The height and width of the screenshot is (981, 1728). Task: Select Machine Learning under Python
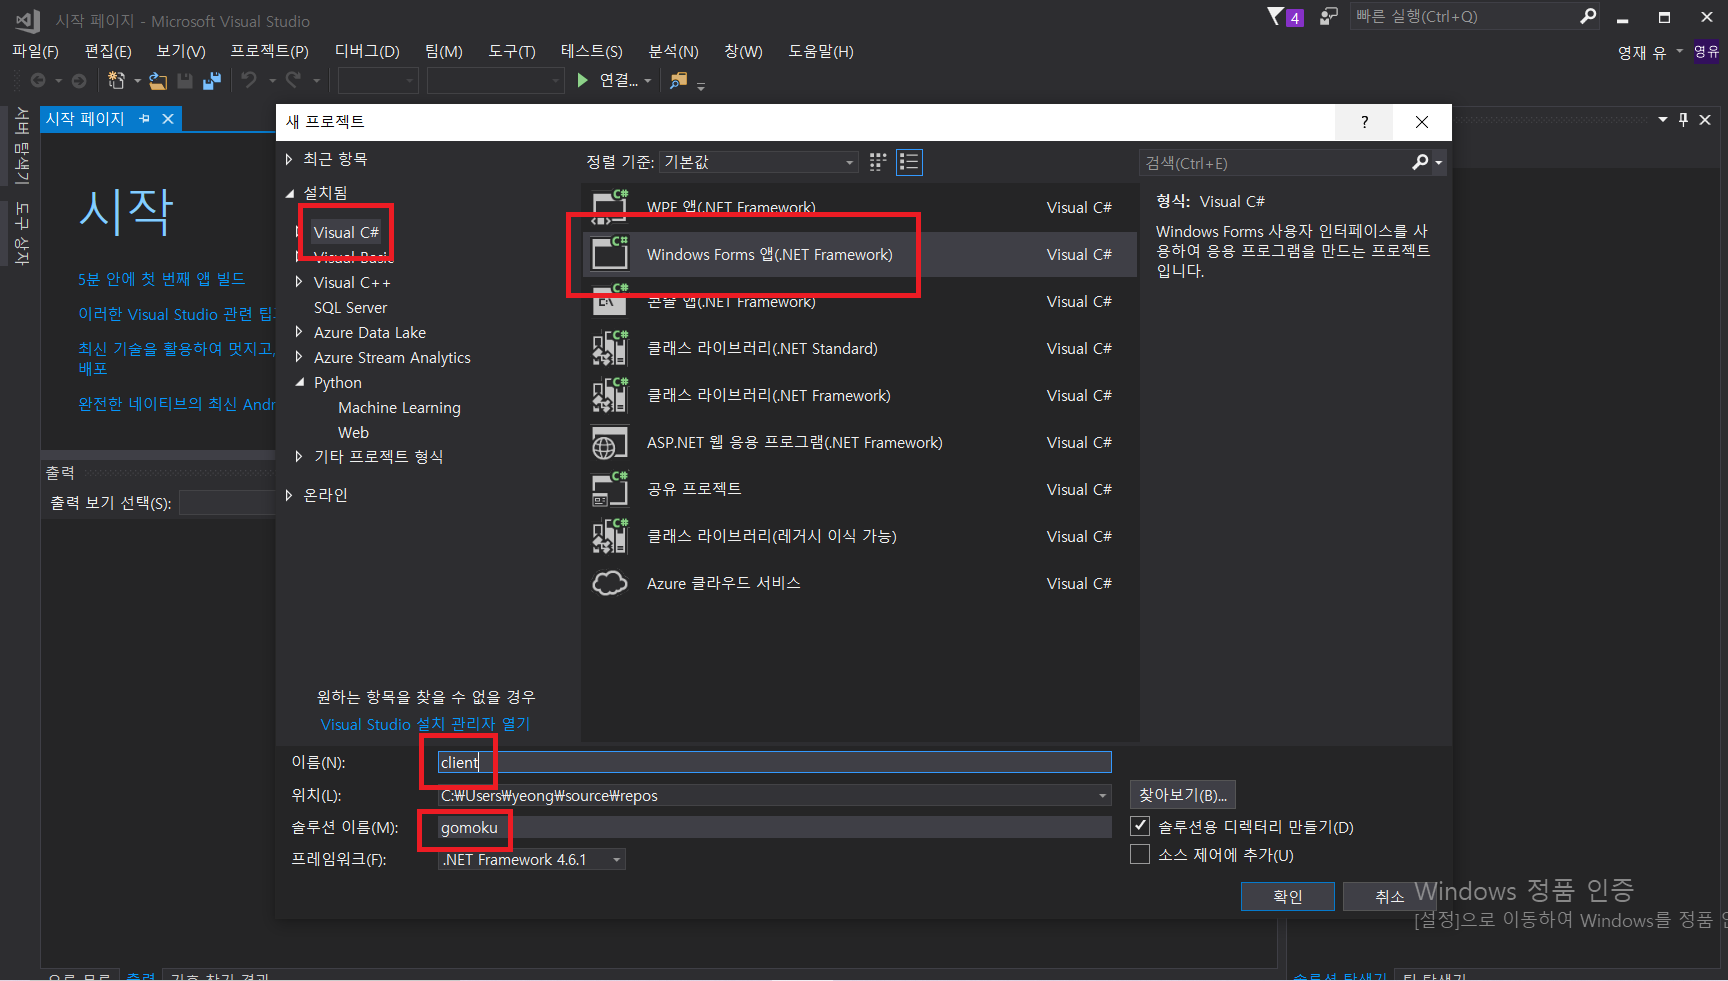tap(399, 407)
